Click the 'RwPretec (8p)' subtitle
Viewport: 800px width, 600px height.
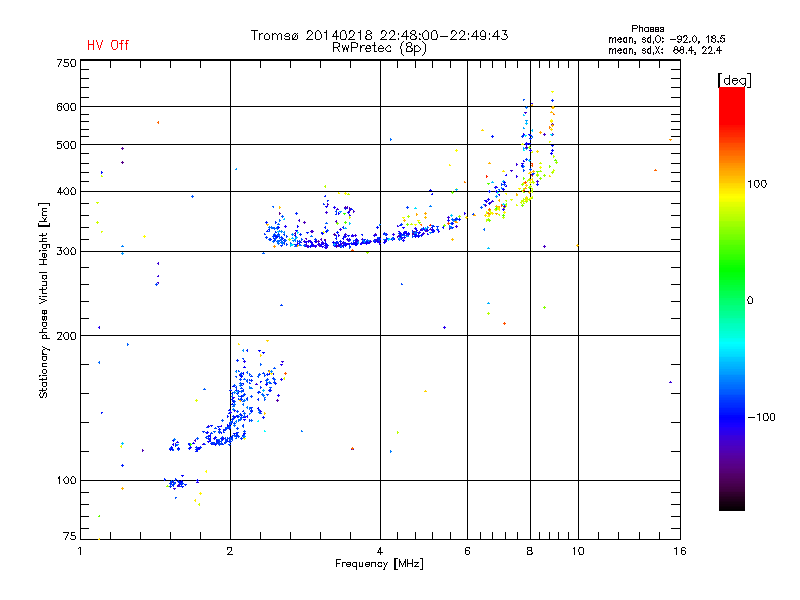379,48
